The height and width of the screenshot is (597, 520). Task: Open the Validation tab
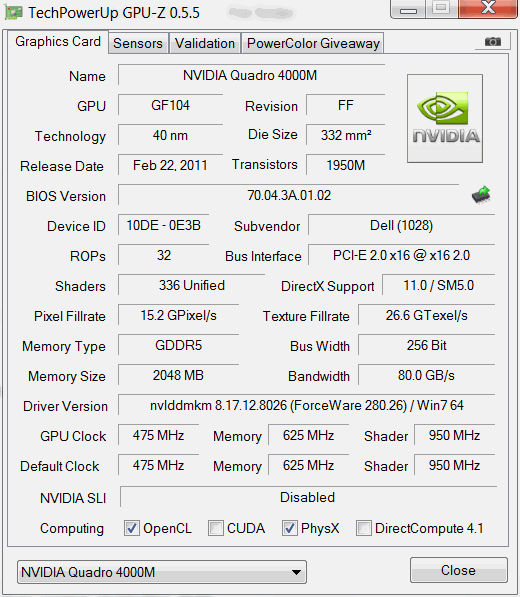(x=205, y=43)
